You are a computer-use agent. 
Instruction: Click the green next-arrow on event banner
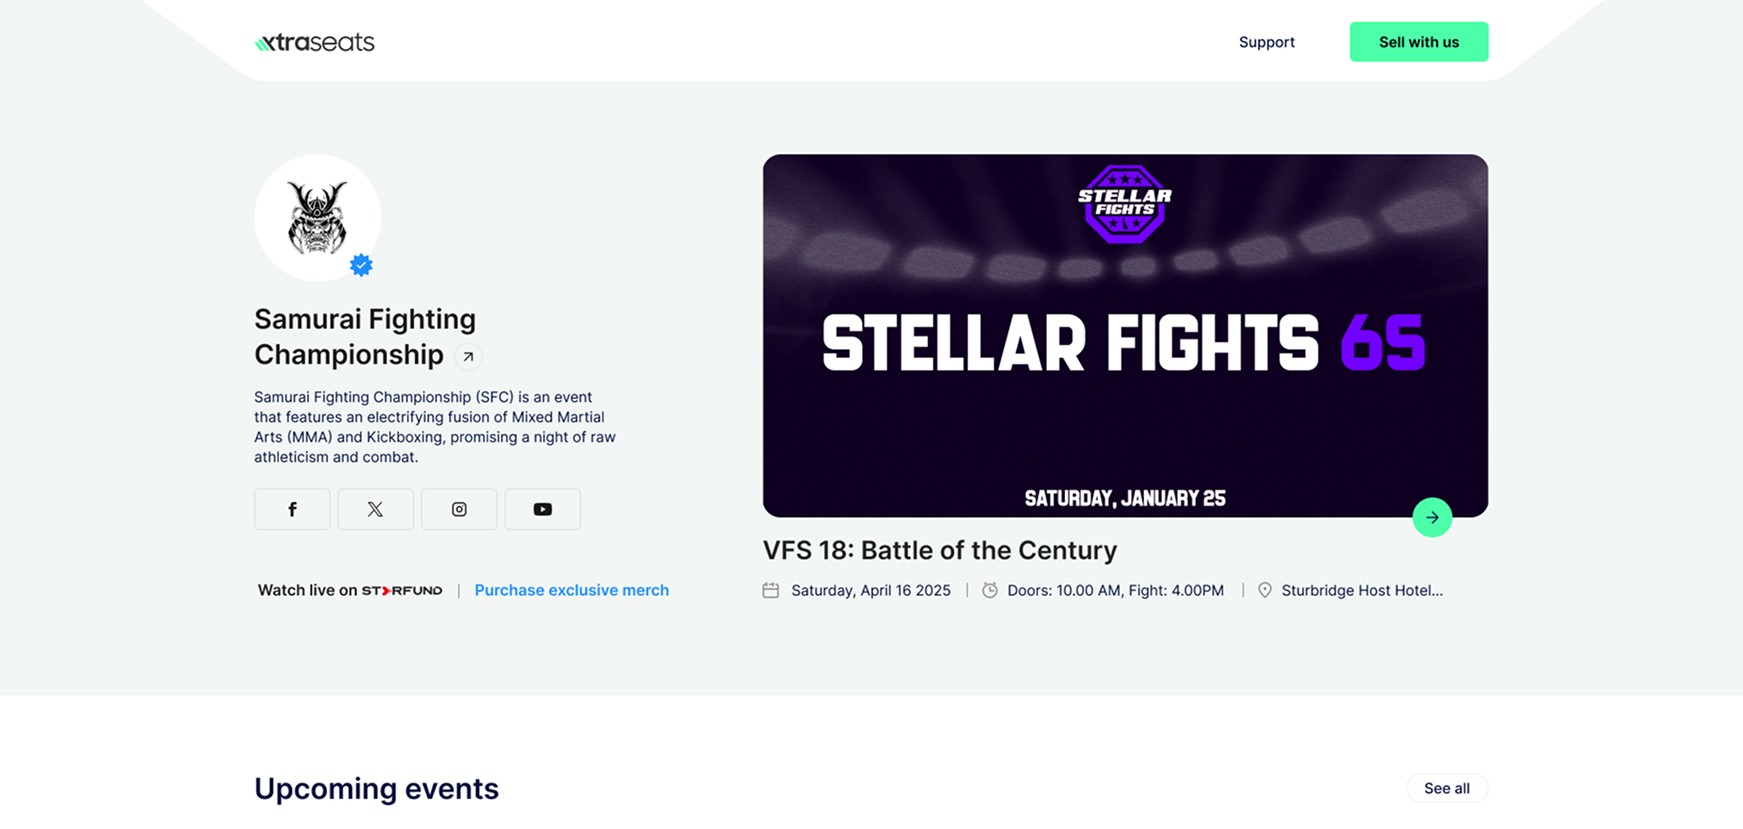point(1432,517)
